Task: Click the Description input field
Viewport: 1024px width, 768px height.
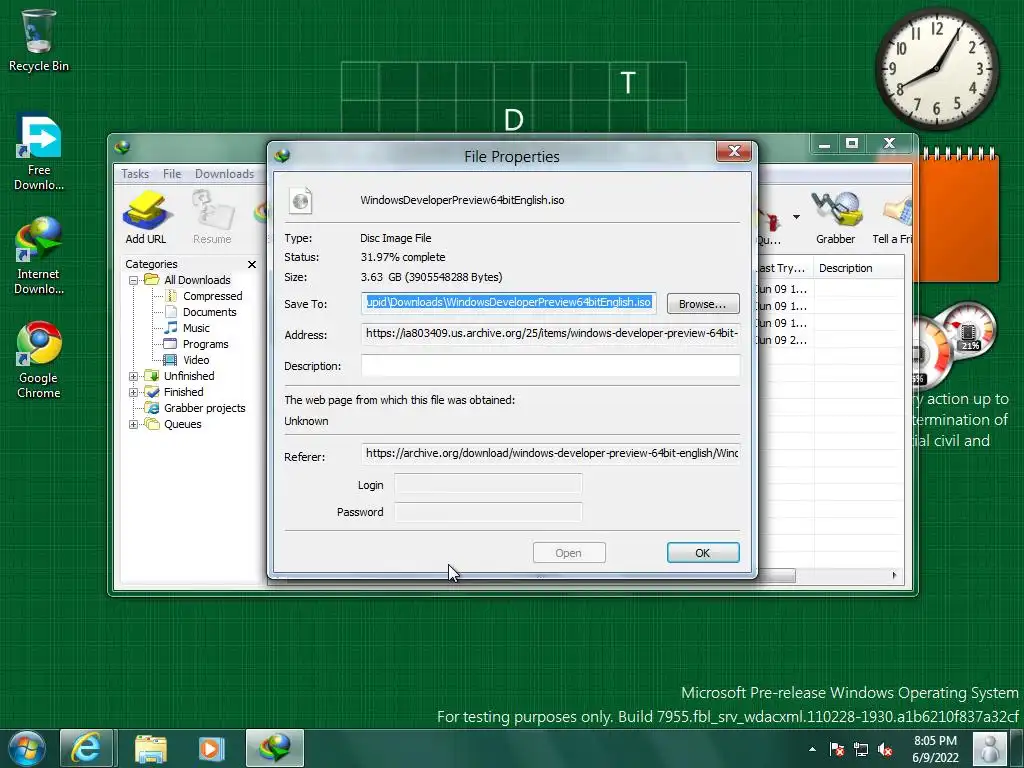Action: tap(551, 365)
